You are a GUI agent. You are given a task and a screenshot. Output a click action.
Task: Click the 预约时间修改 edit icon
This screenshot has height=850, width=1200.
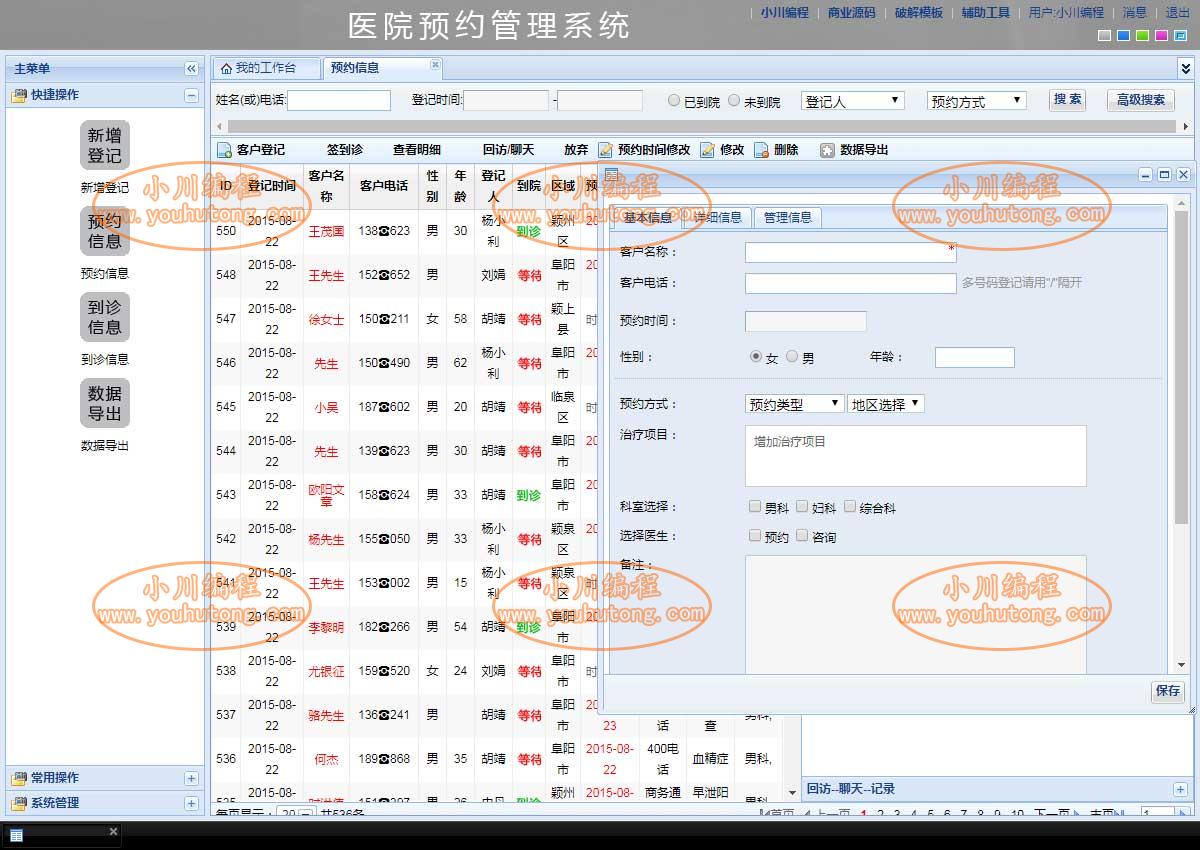pos(605,150)
